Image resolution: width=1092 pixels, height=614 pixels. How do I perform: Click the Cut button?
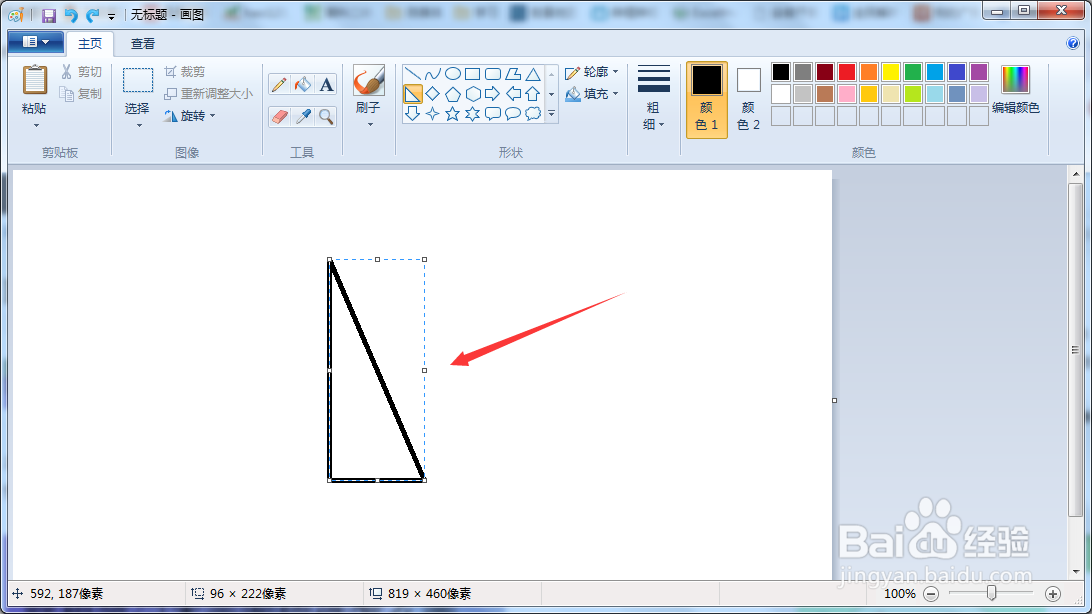click(81, 72)
